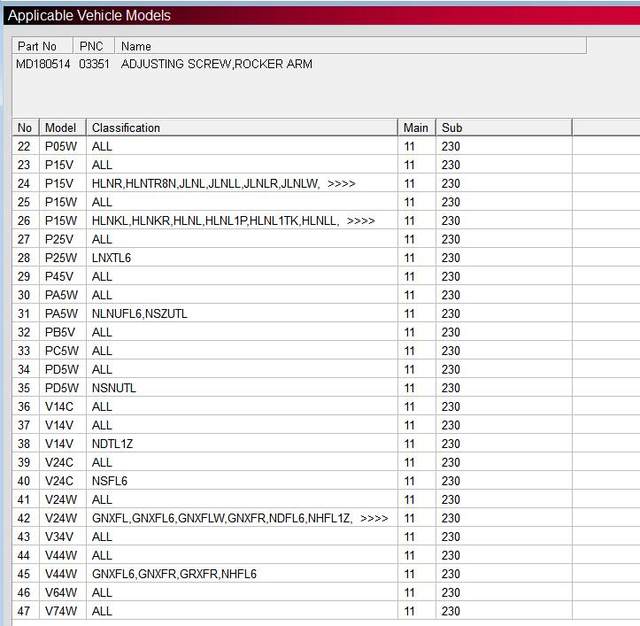This screenshot has height=626, width=640.
Task: Select PNC value 03351
Action: 94,64
